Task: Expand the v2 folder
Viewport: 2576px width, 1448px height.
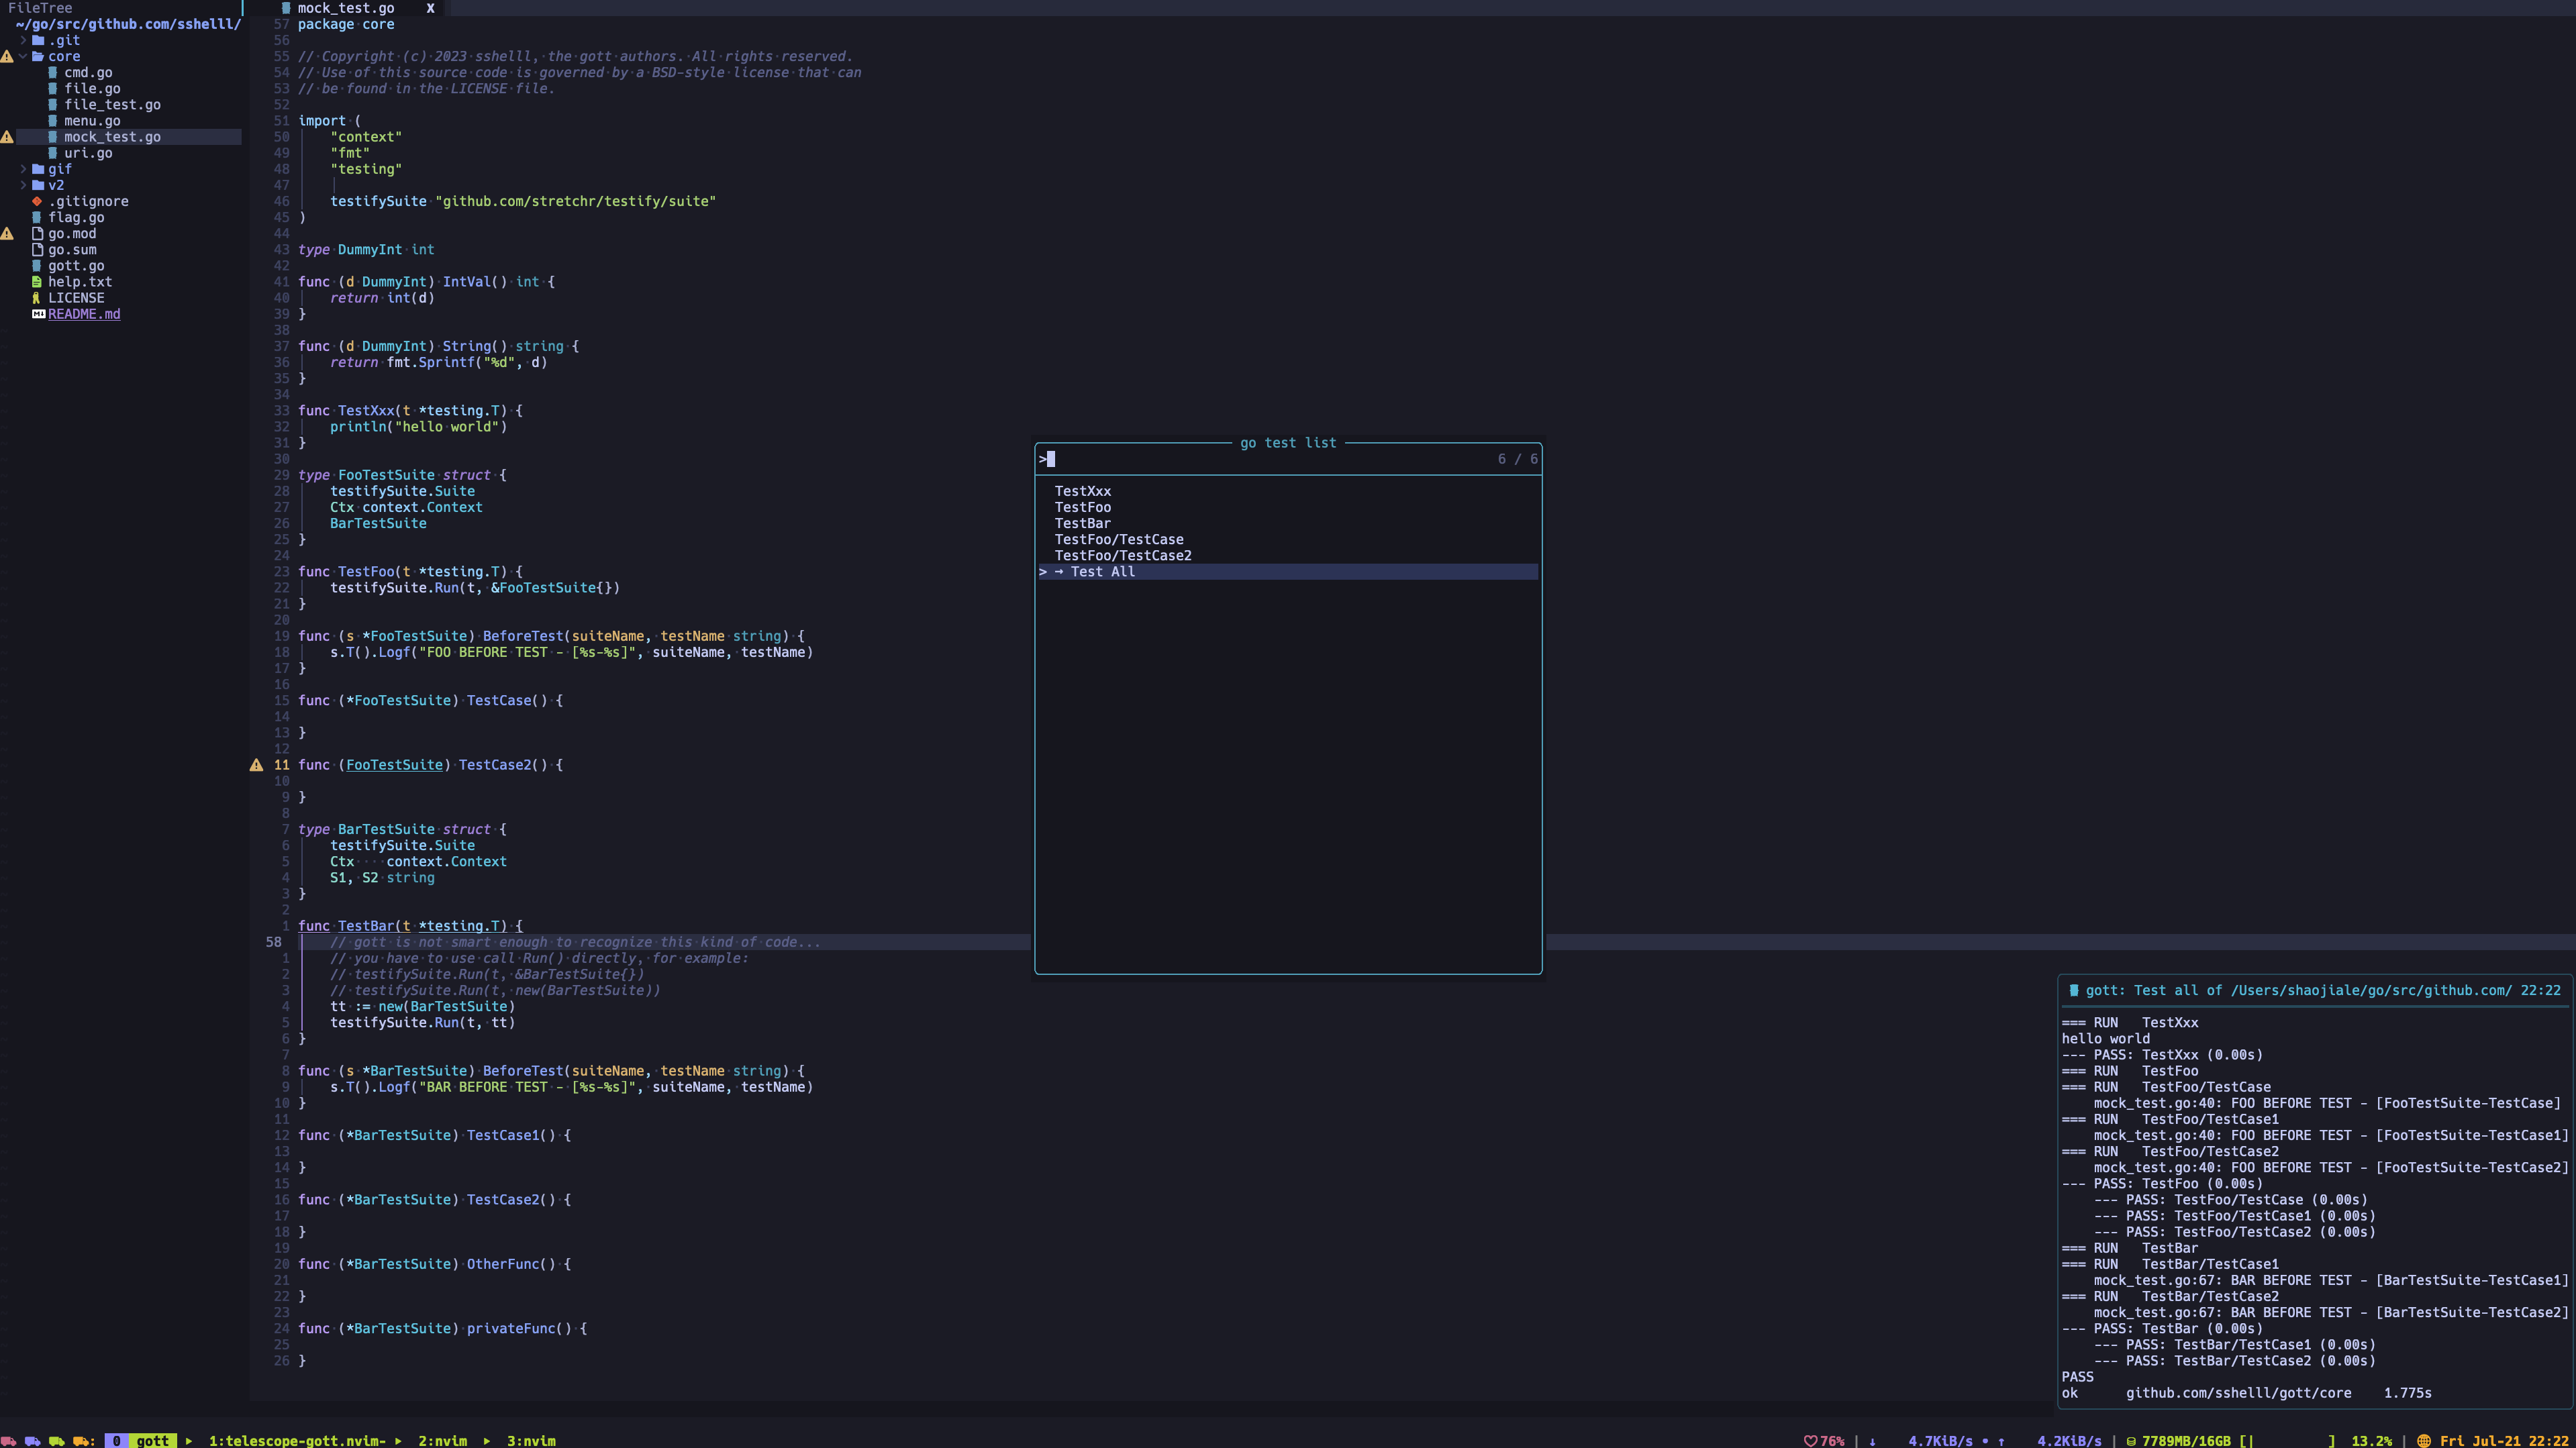Action: 23,185
